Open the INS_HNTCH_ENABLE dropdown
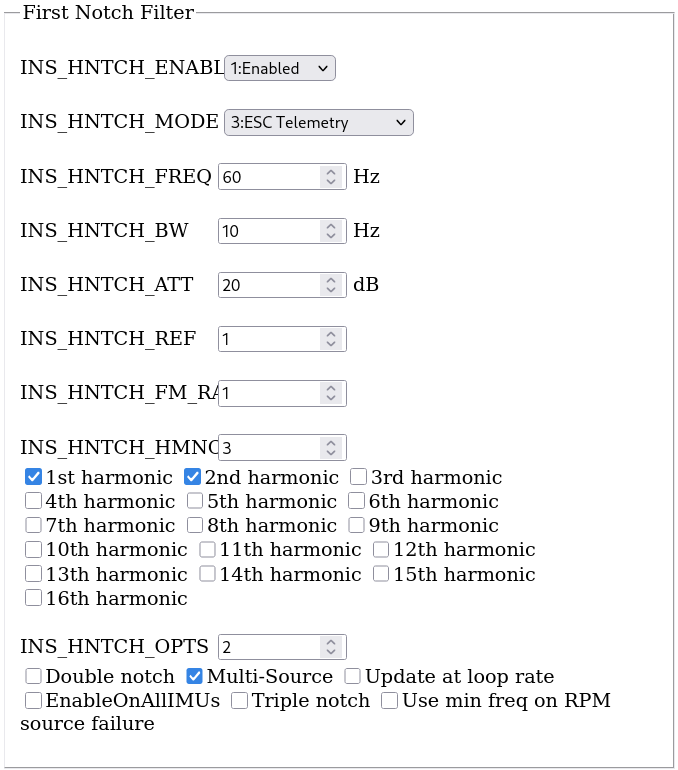 279,68
